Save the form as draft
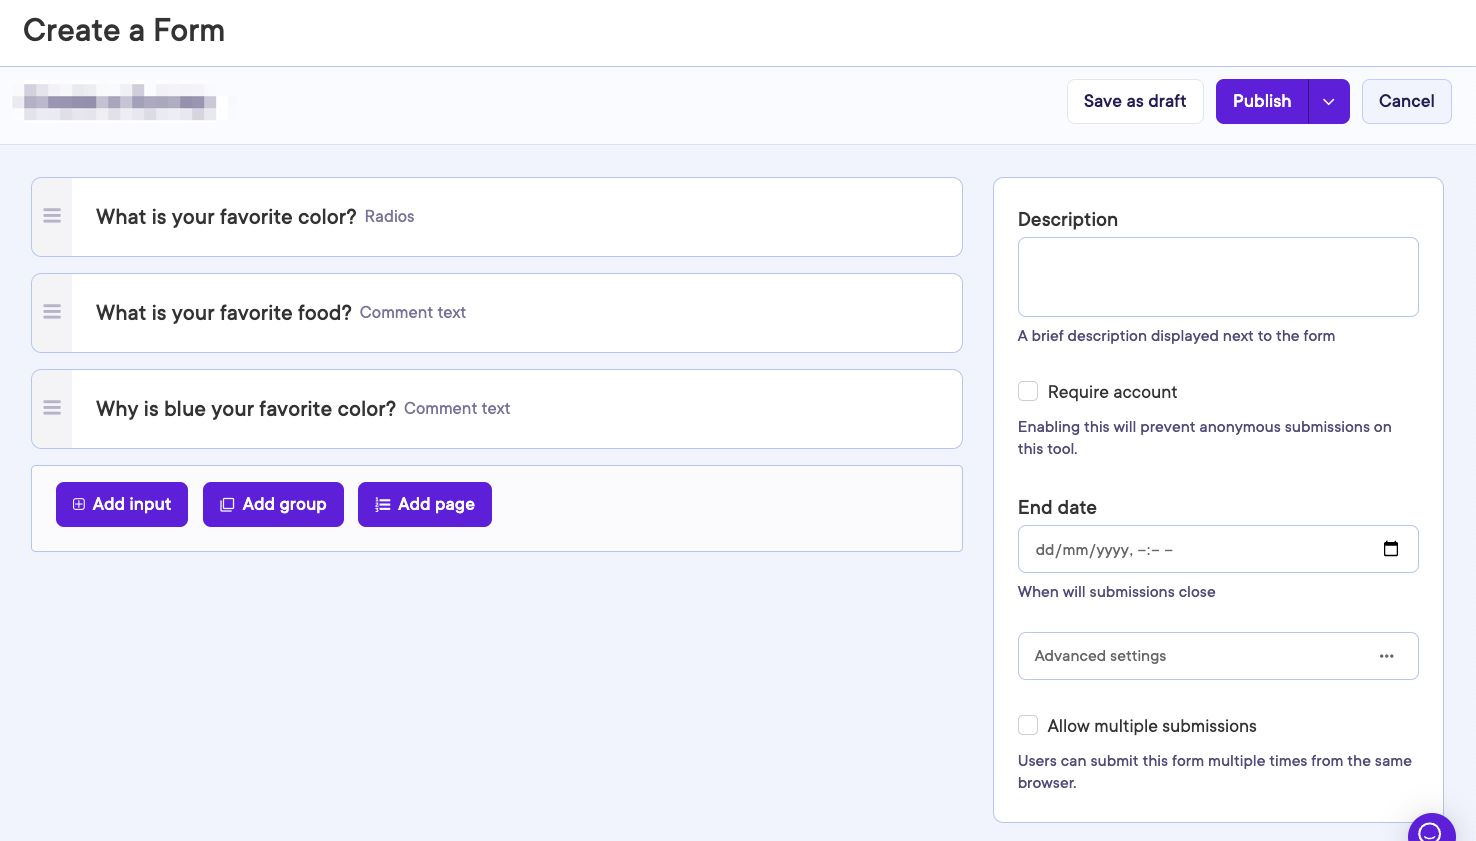This screenshot has width=1476, height=841. (1134, 102)
